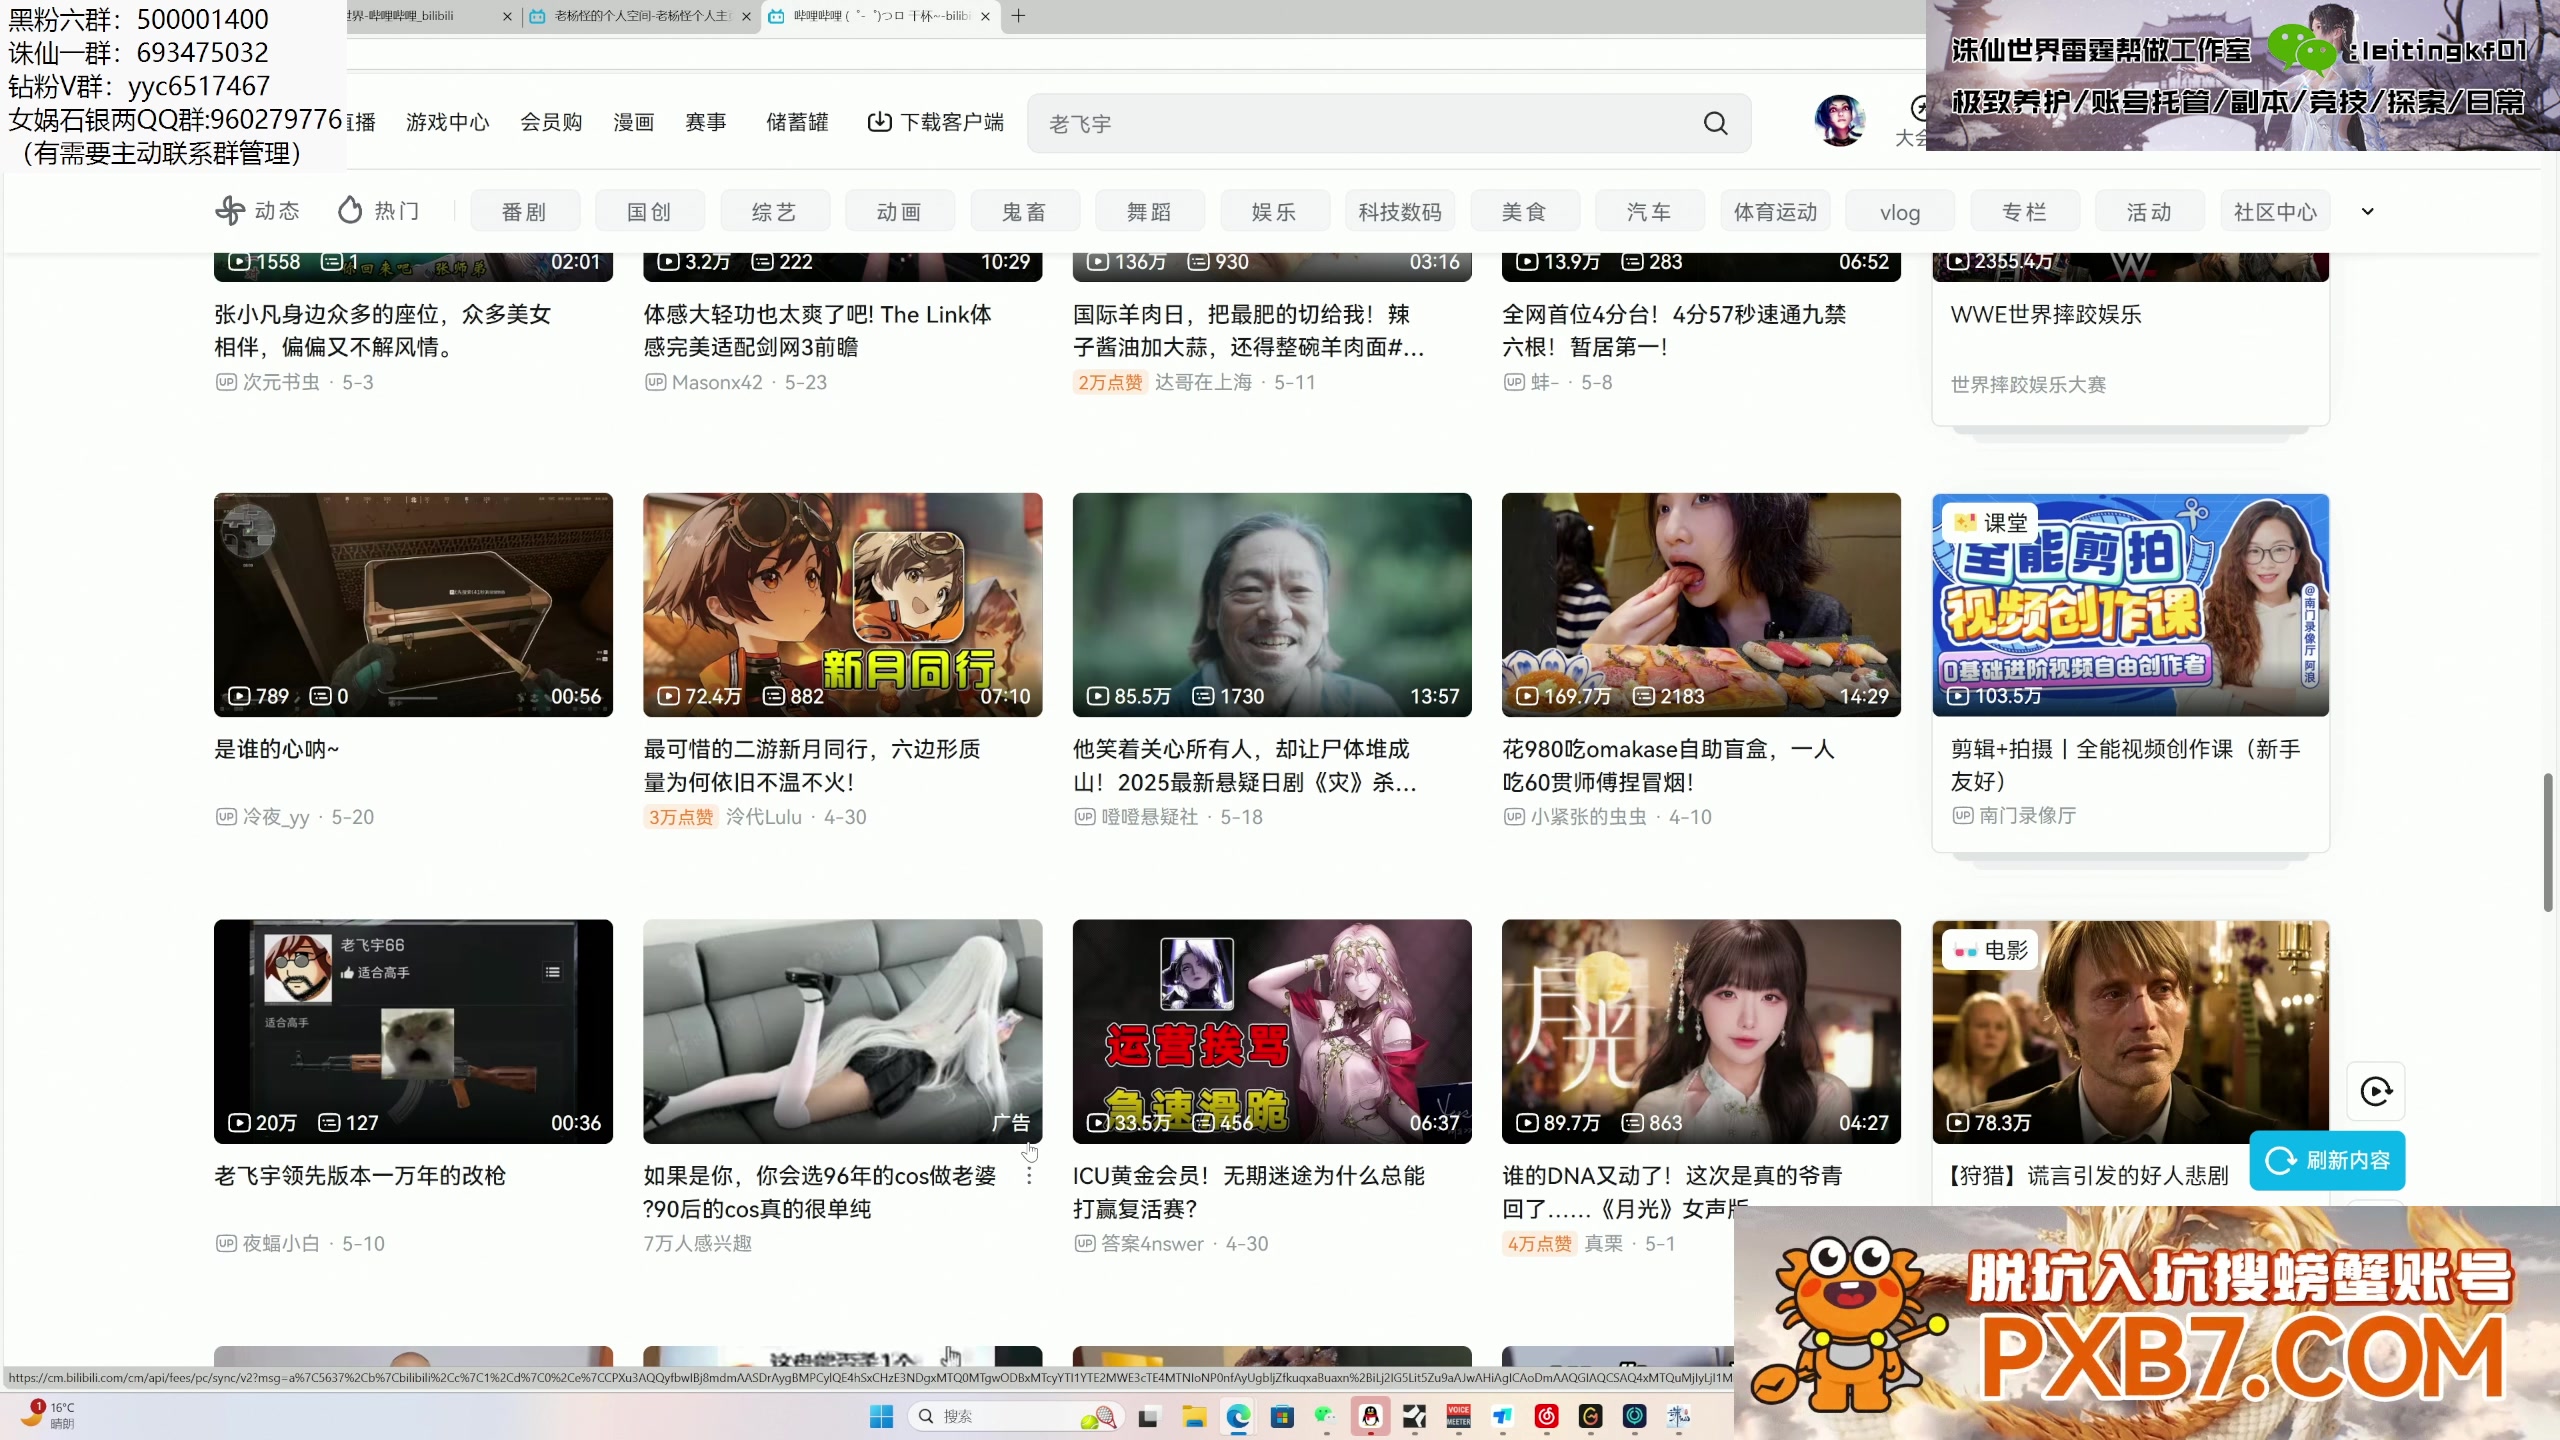Open Windows Start menu
Image resolution: width=2560 pixels, height=1440 pixels.
coord(881,1416)
